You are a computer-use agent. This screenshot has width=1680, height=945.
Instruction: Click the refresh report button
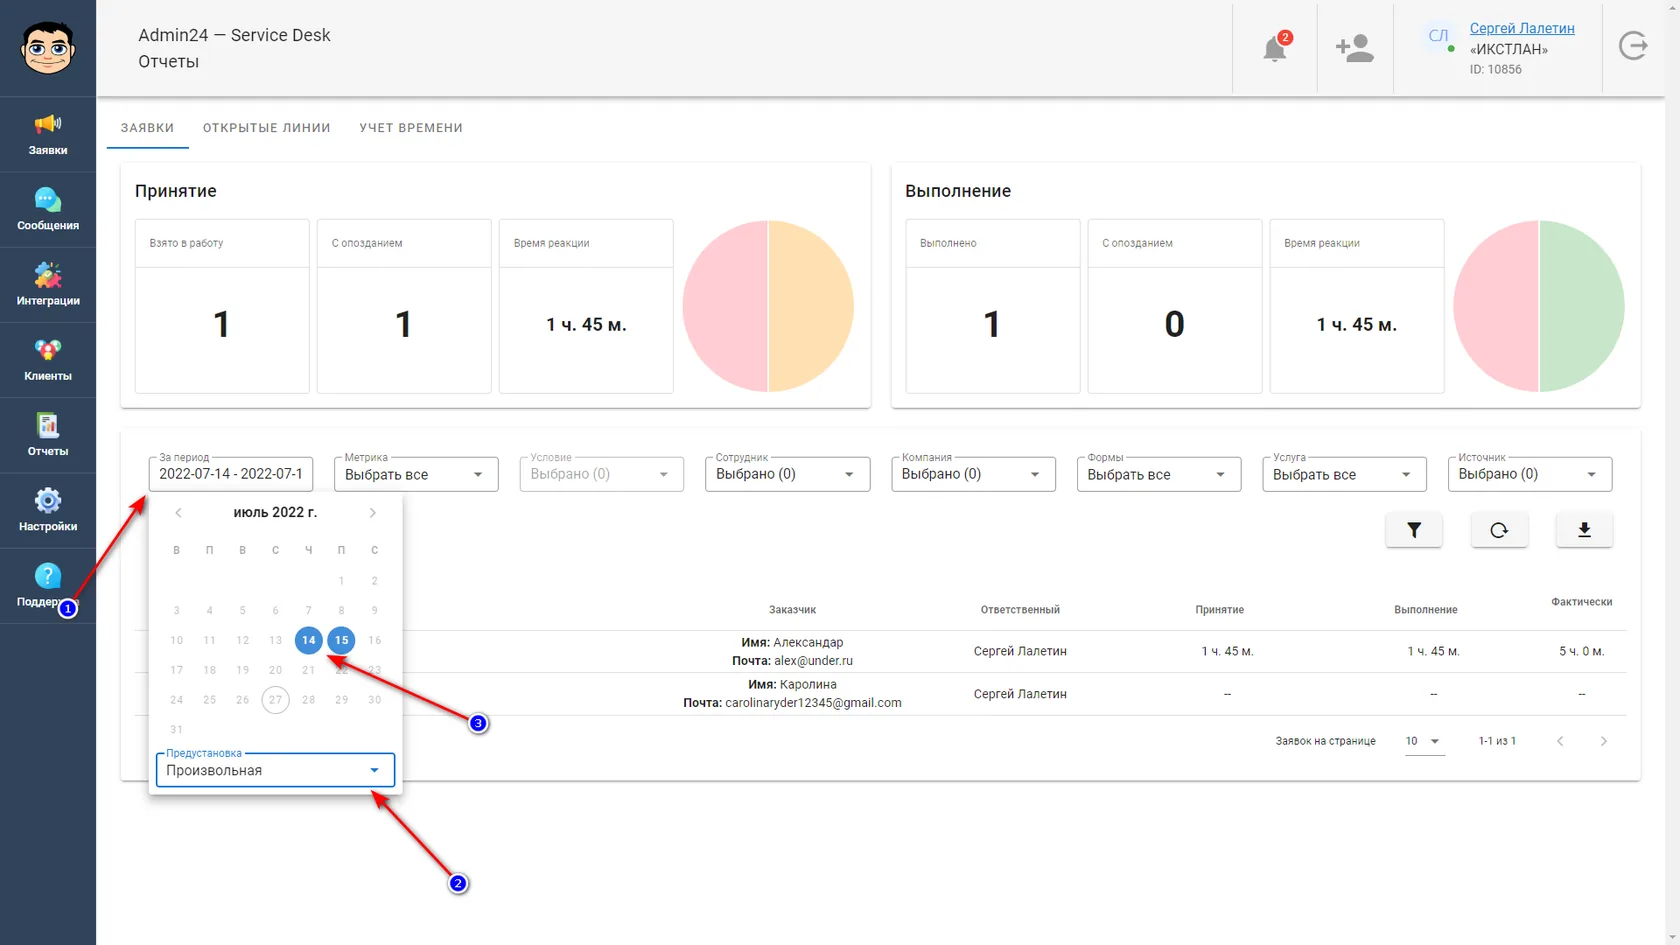[x=1499, y=530]
